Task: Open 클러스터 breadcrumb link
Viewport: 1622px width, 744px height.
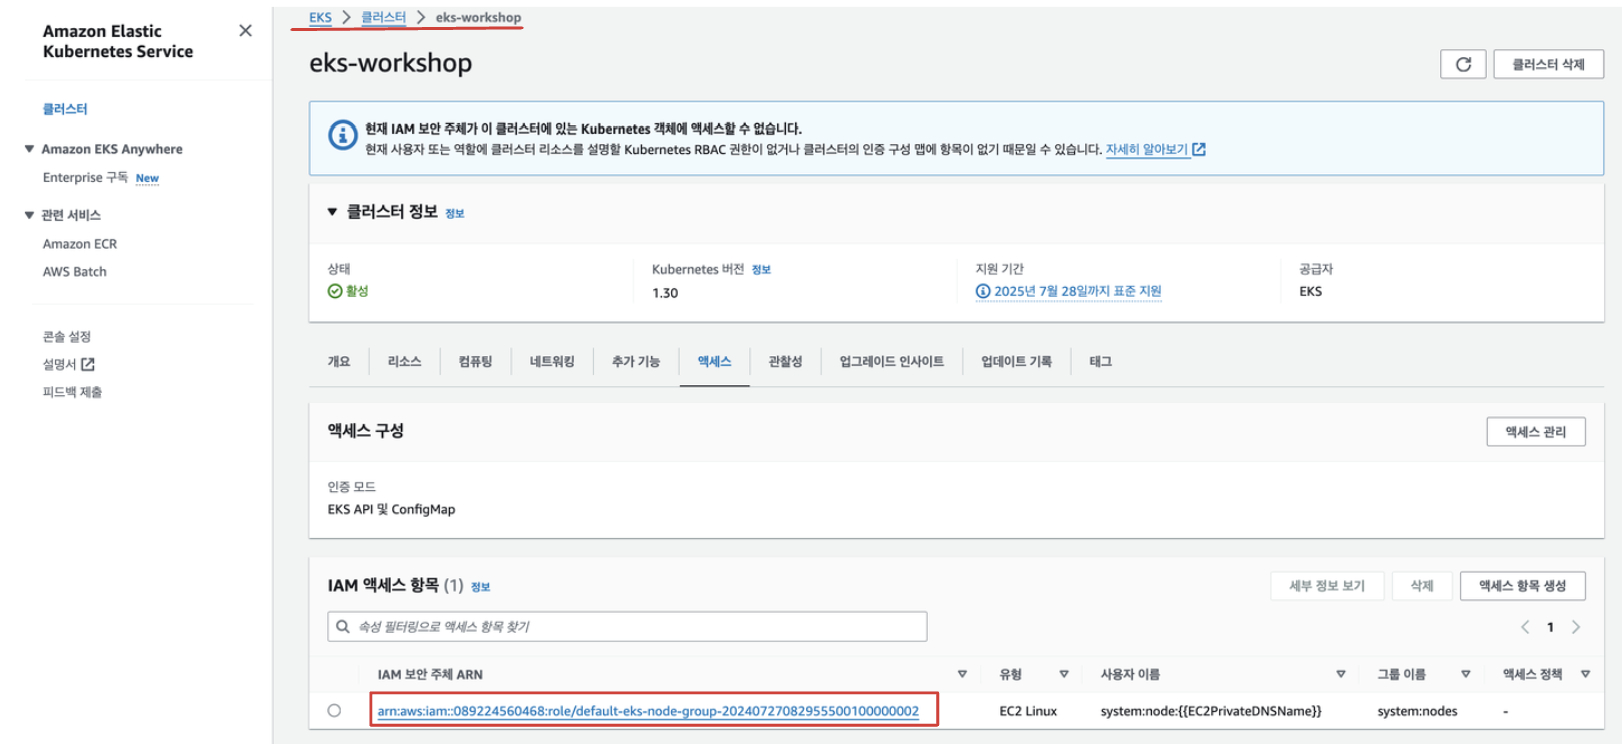Action: pyautogui.click(x=384, y=17)
